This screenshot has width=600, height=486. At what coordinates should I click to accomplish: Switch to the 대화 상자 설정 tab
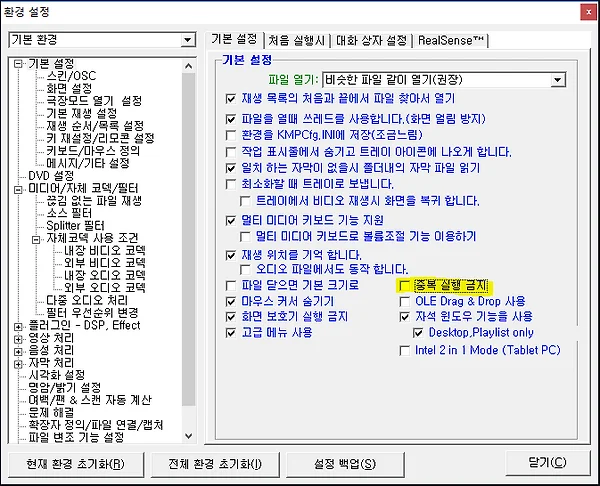point(372,40)
